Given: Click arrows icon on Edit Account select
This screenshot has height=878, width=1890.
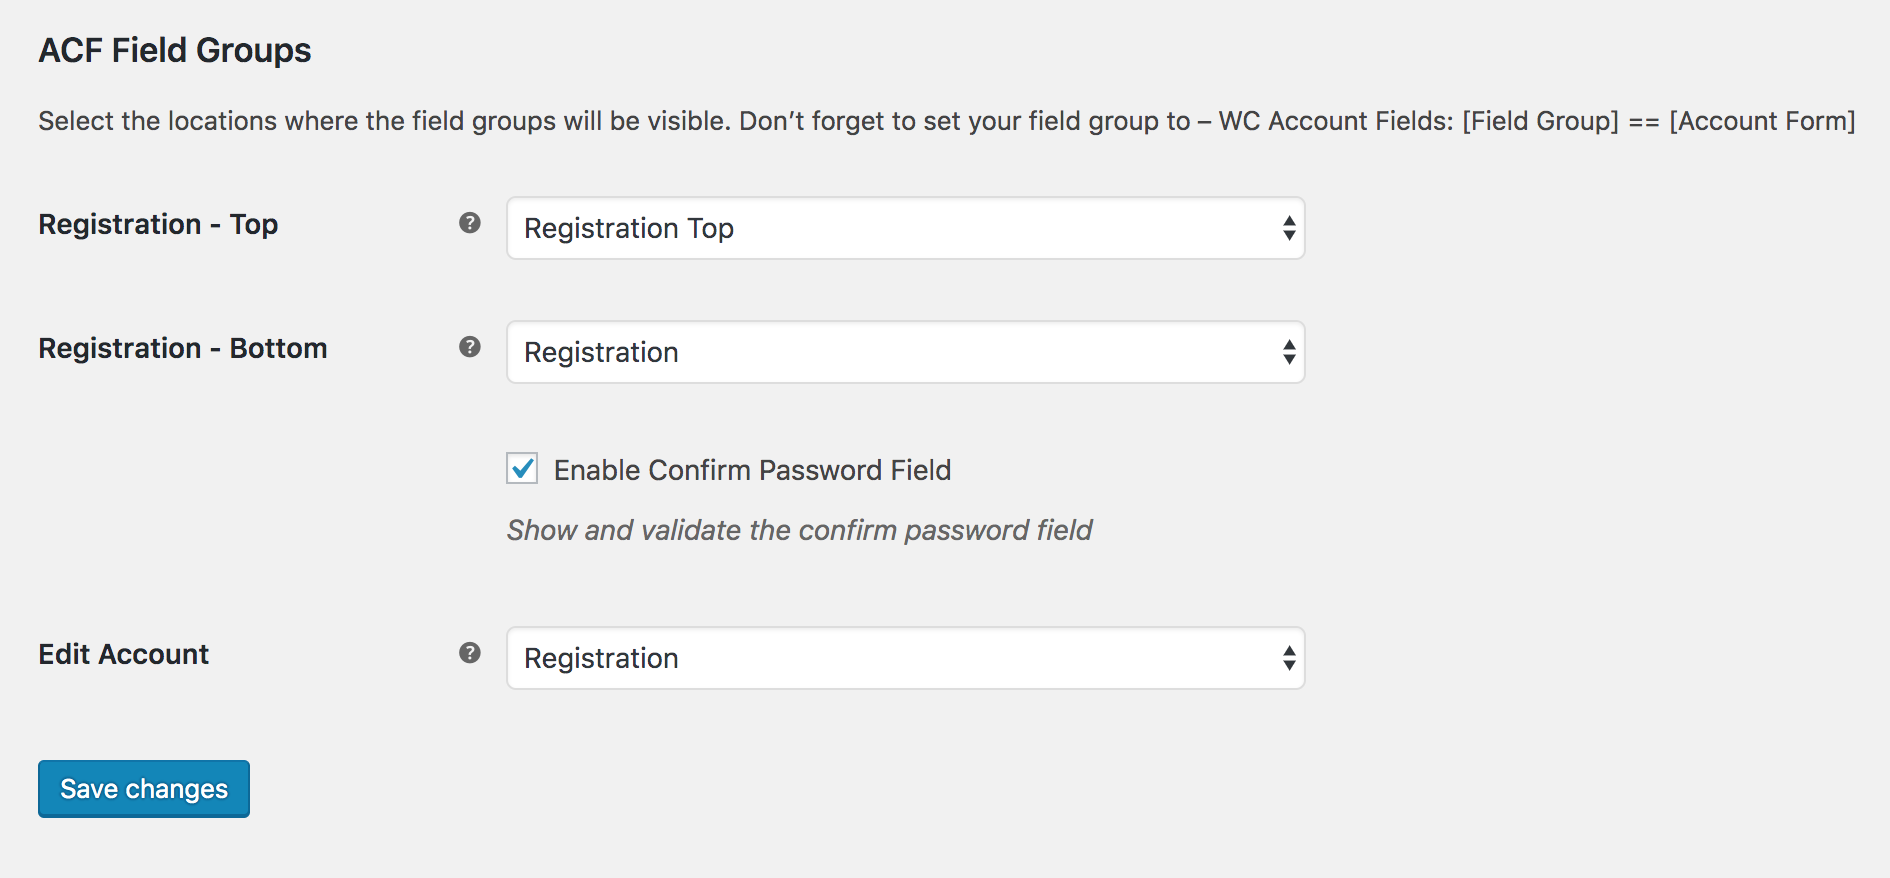Looking at the screenshot, I should click(1289, 658).
